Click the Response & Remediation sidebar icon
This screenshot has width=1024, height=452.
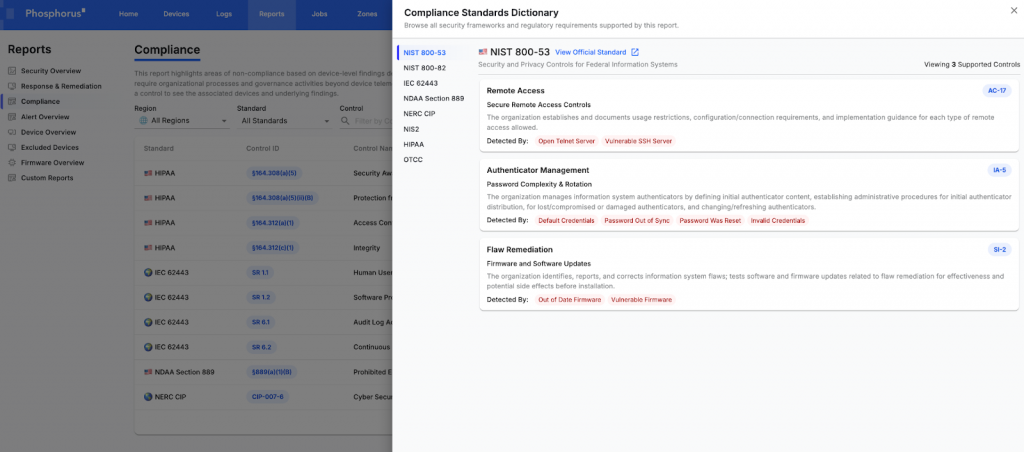coord(12,86)
